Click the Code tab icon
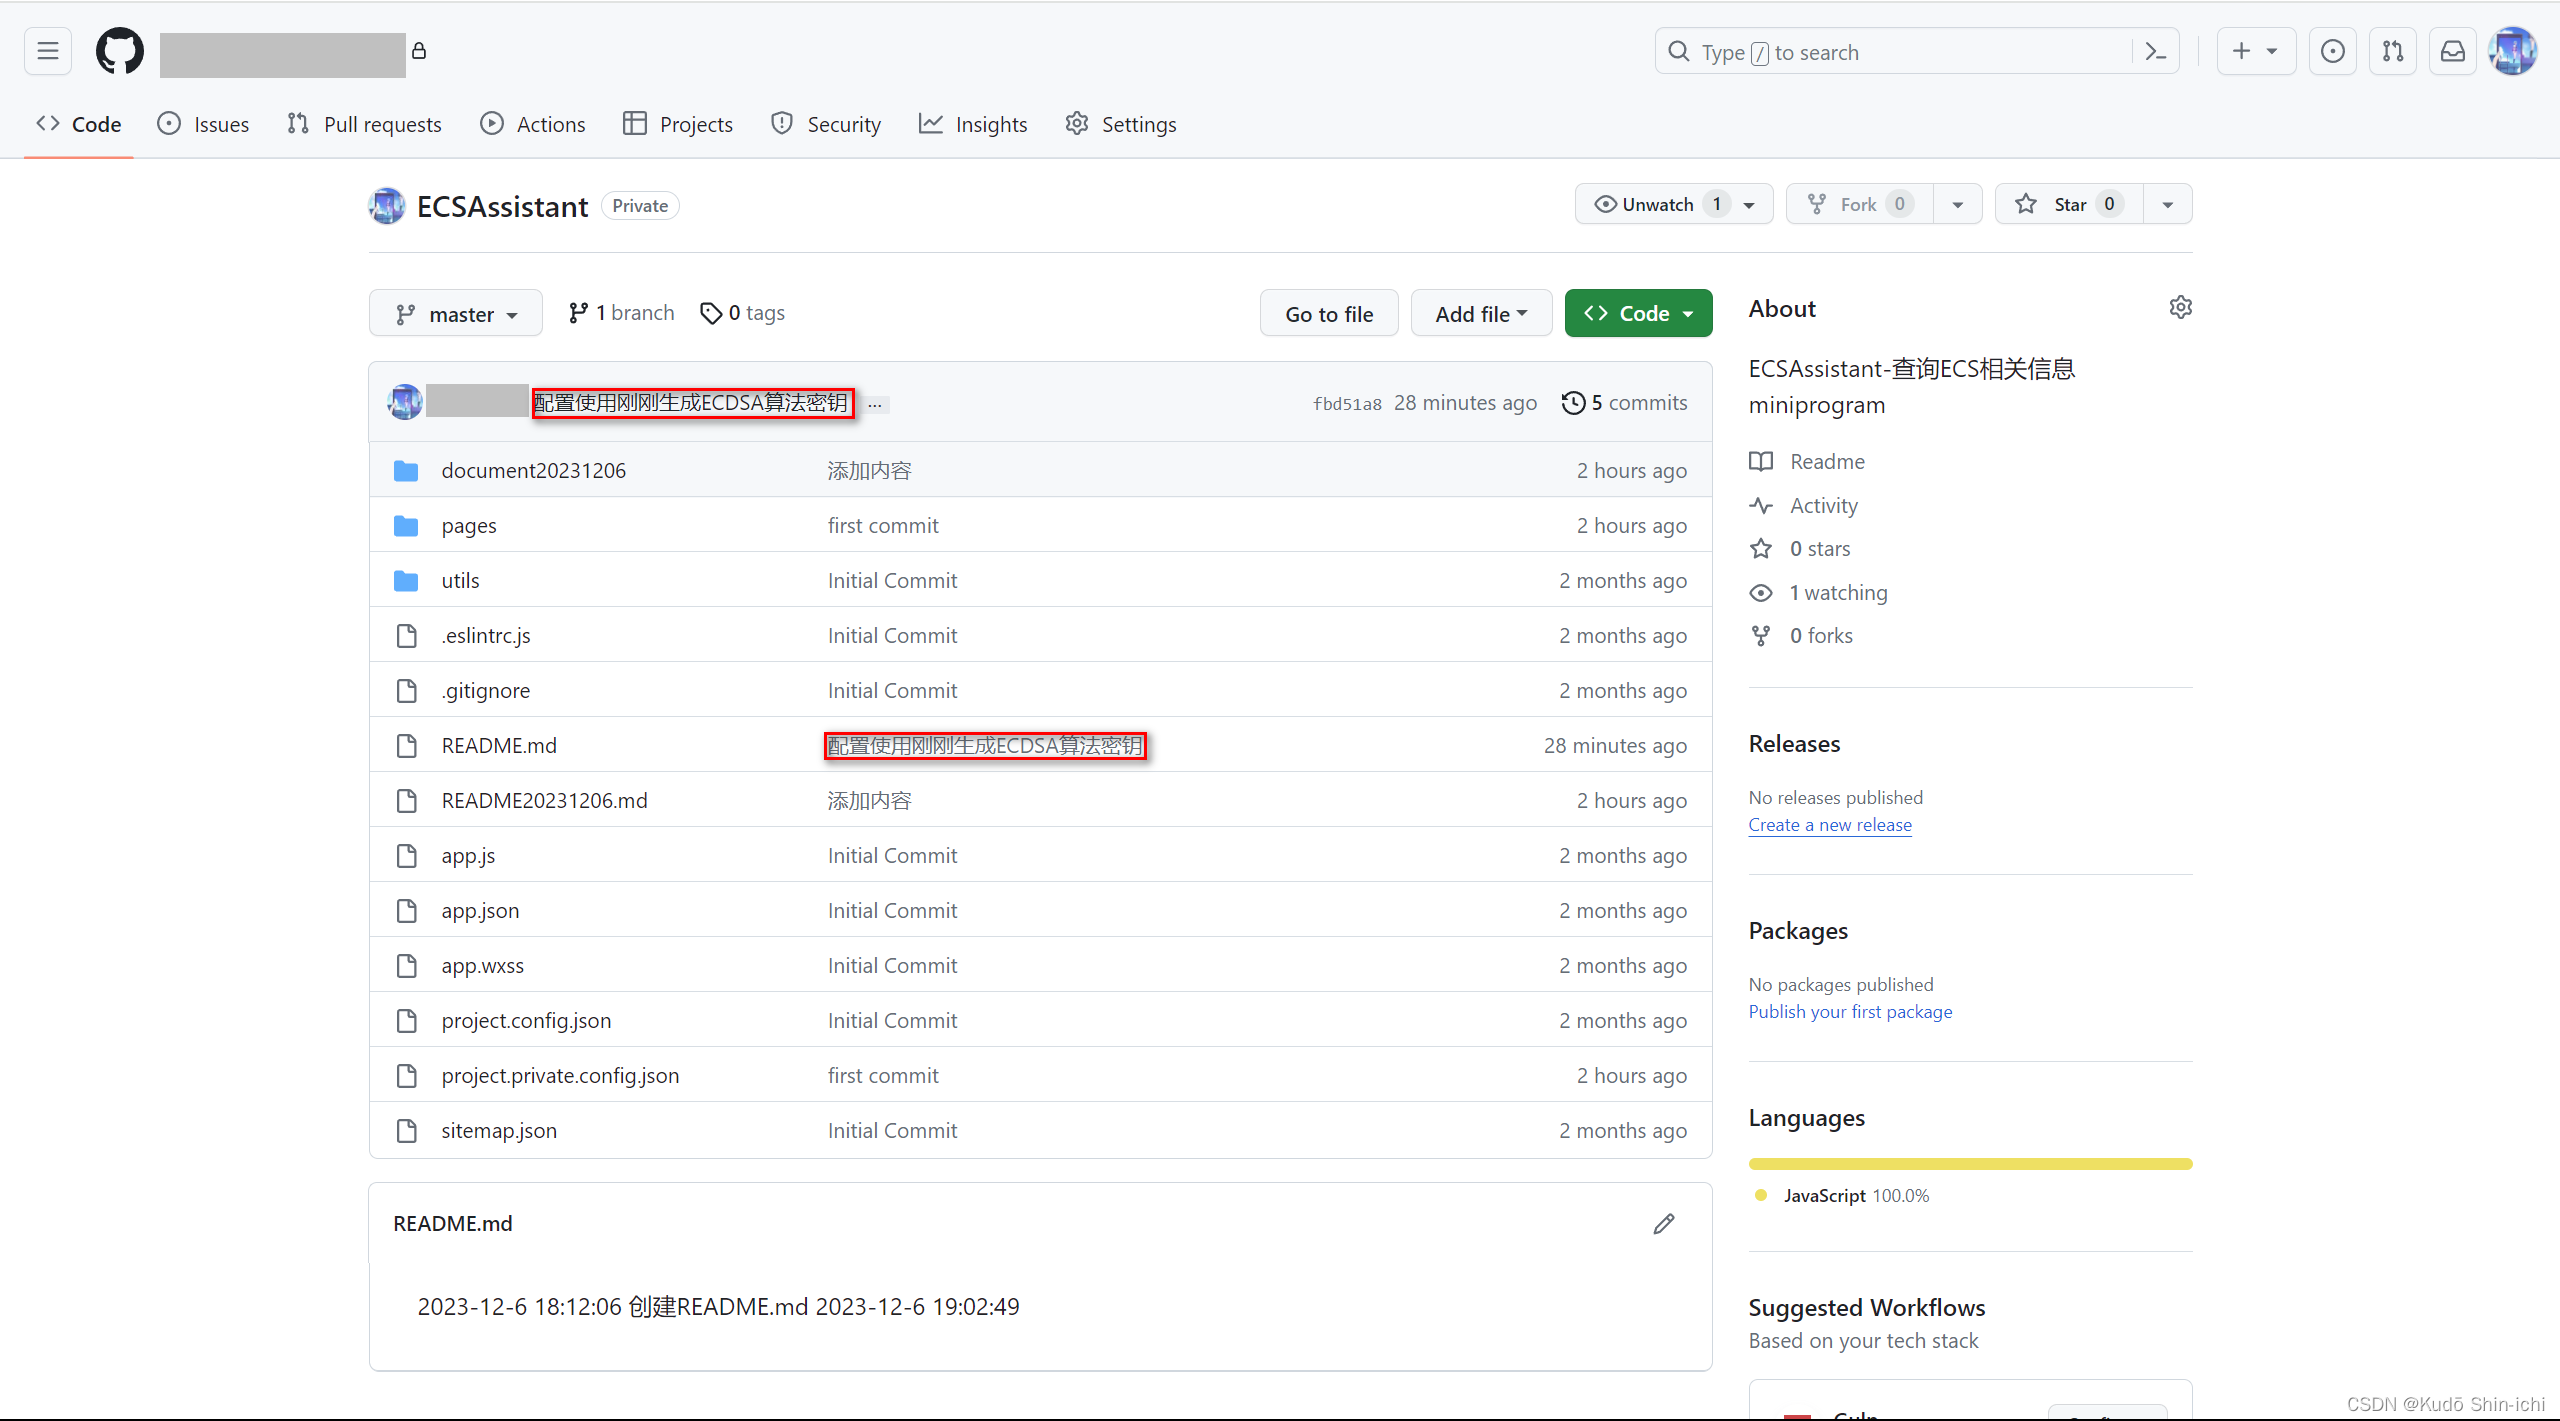2560x1421 pixels. pyautogui.click(x=47, y=122)
